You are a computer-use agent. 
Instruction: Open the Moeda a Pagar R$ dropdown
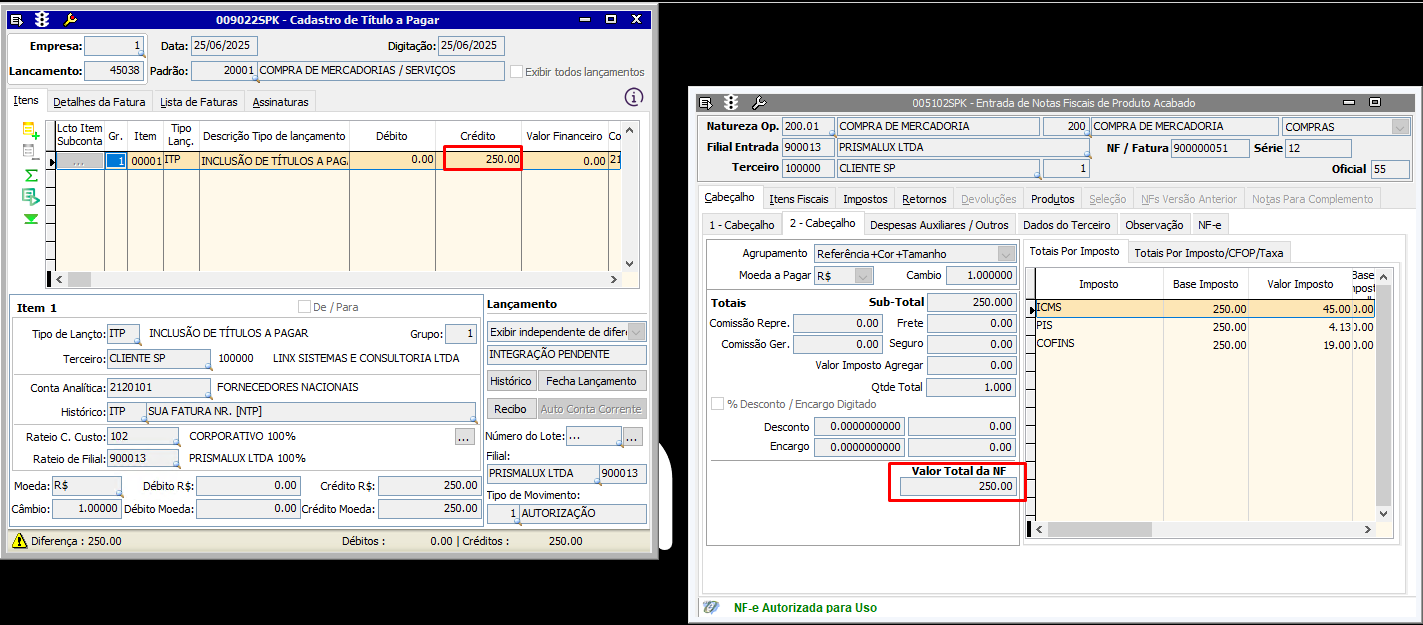pyautogui.click(x=863, y=275)
